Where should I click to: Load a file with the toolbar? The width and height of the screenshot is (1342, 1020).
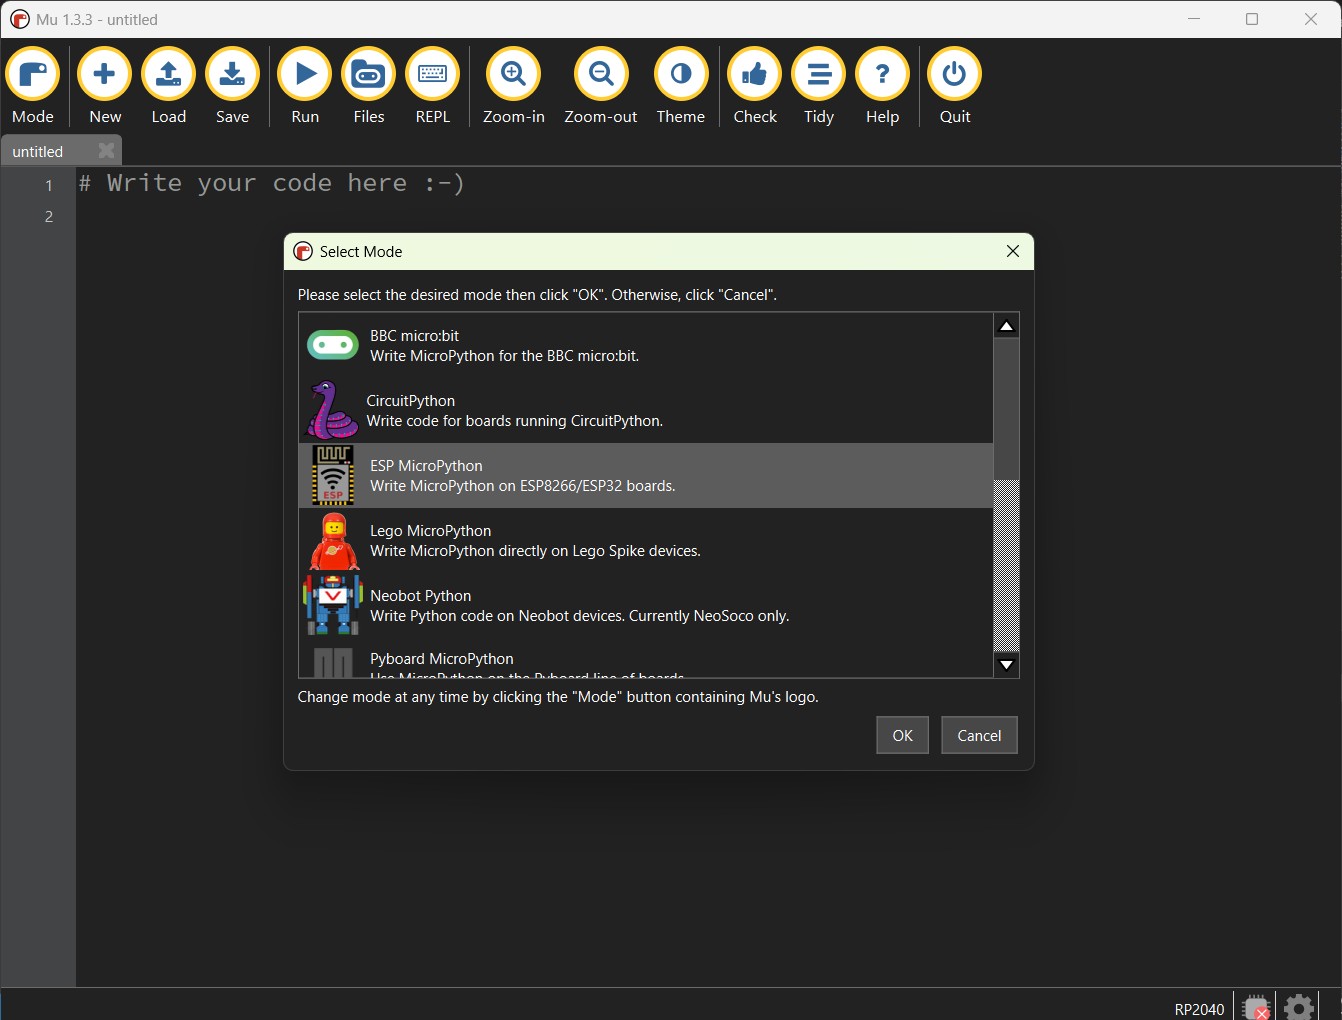click(x=169, y=87)
